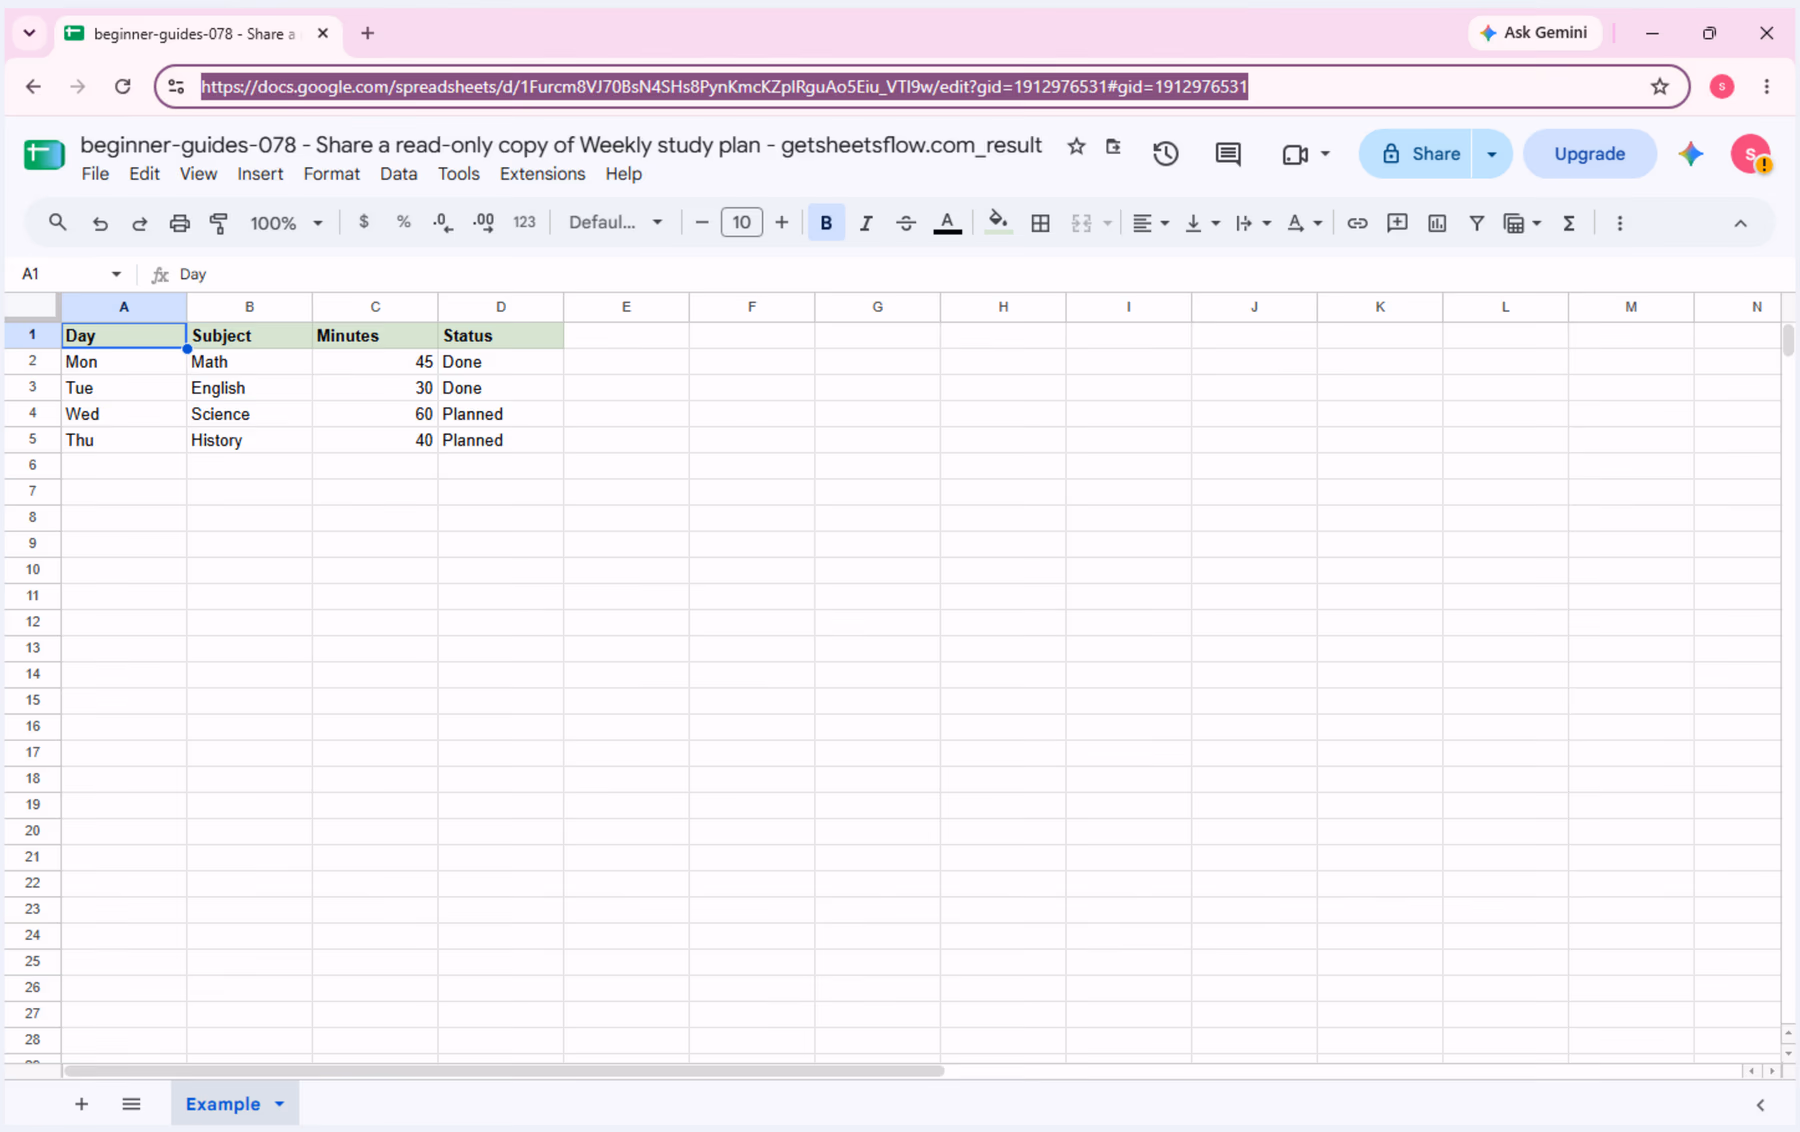Screen dimensions: 1800x1132
Task: Hide the menus with the collapse arrow
Action: click(x=1740, y=223)
